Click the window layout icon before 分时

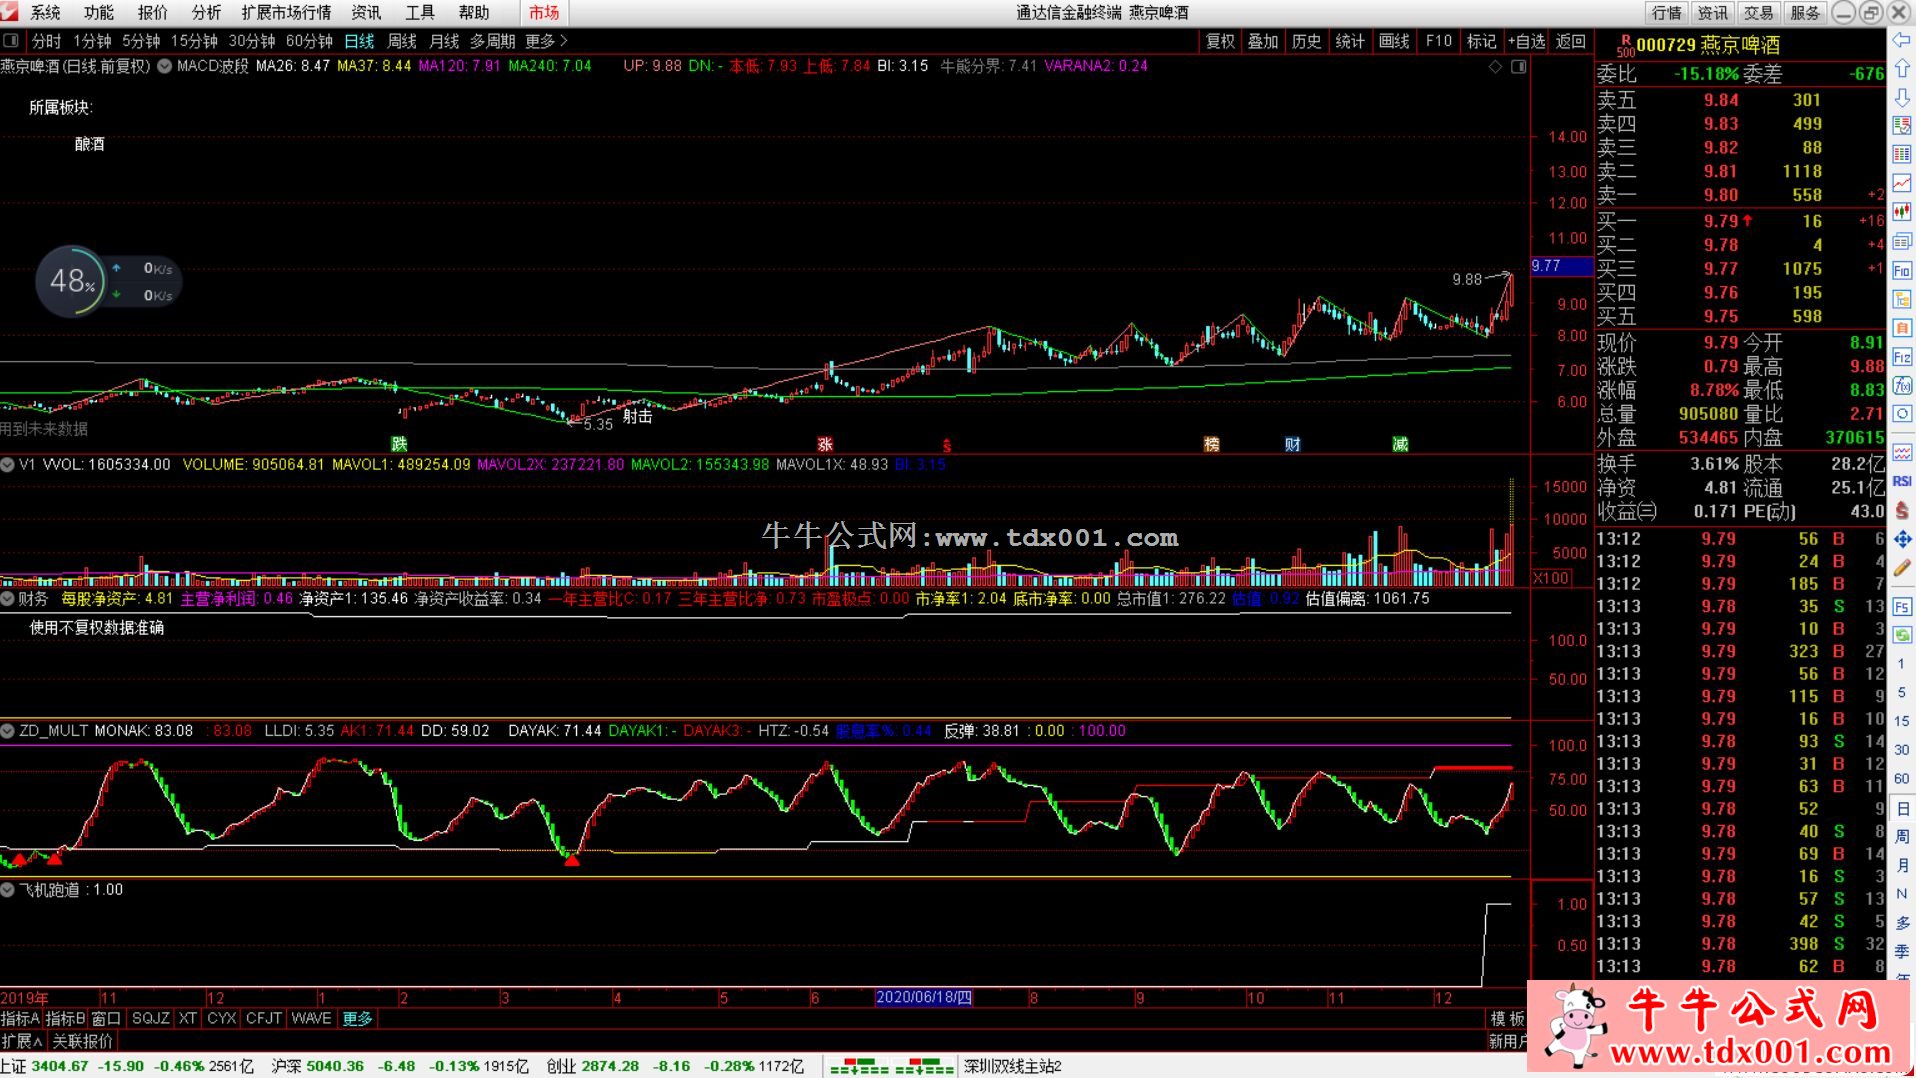pyautogui.click(x=11, y=41)
